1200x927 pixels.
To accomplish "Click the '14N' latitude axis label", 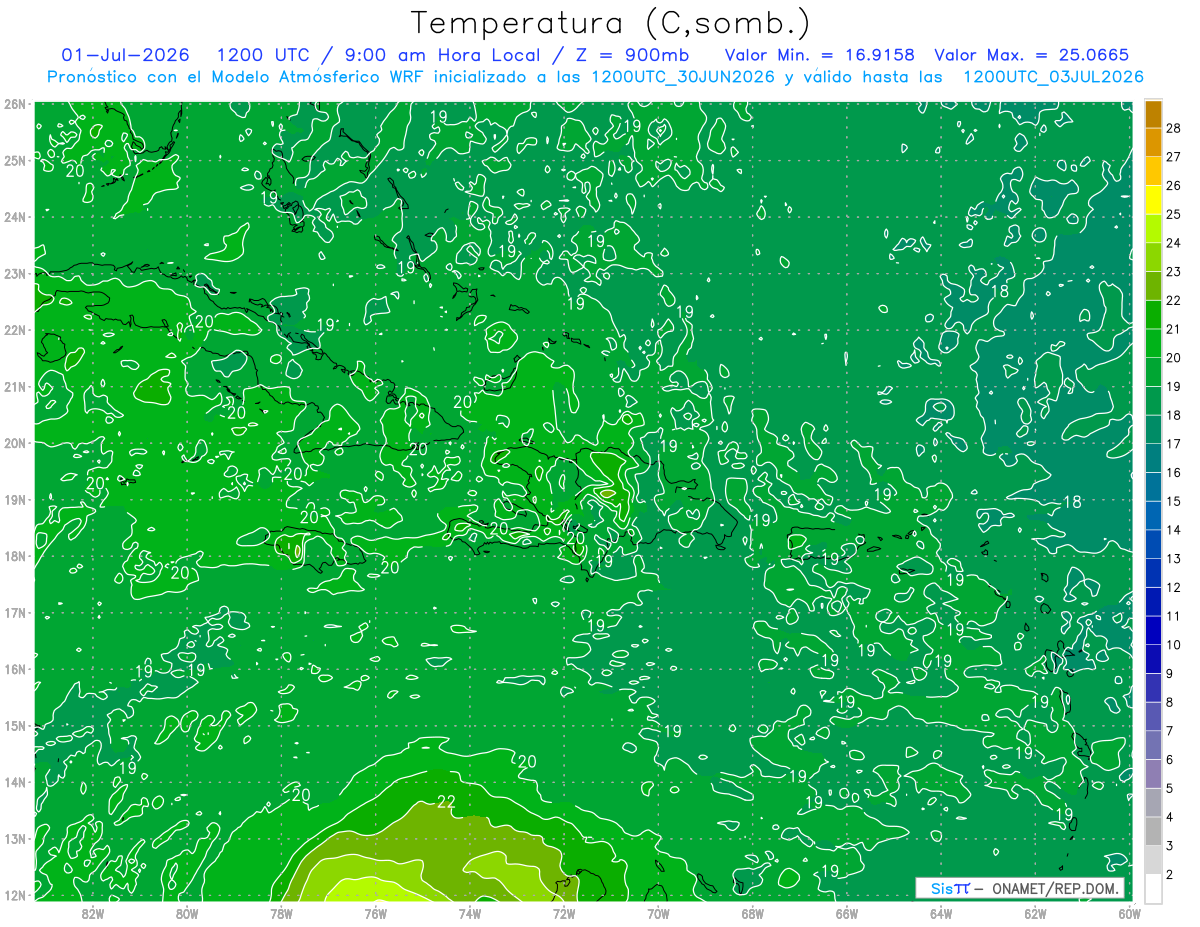I will pos(16,782).
